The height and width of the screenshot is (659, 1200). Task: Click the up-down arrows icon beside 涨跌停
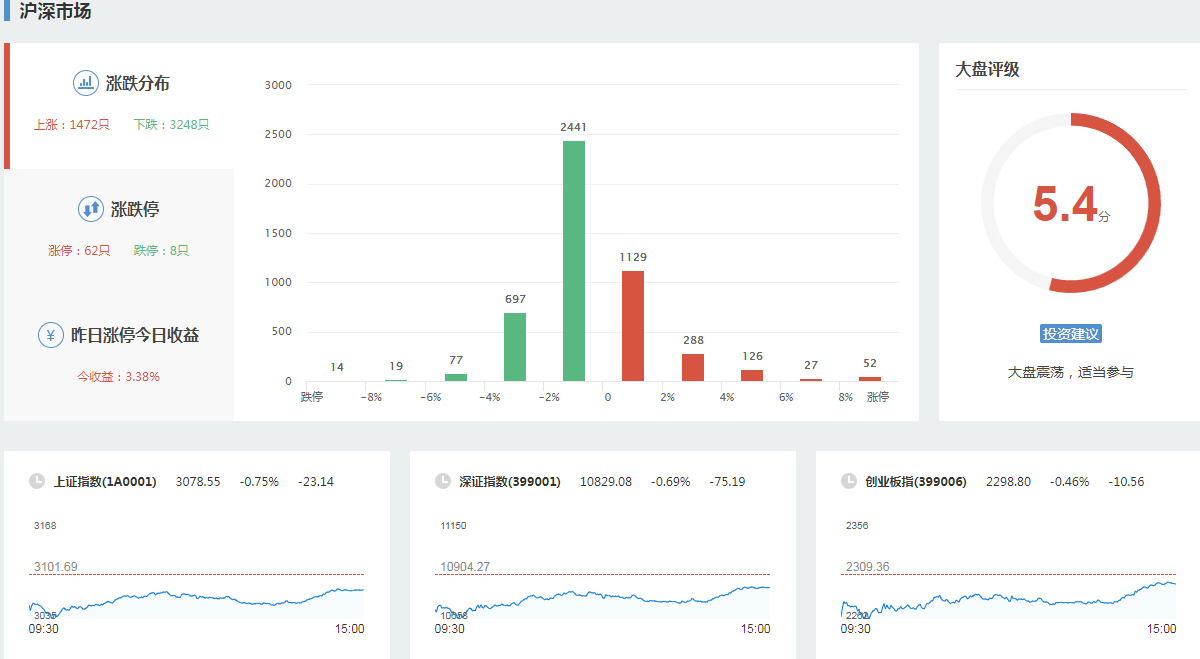[91, 209]
